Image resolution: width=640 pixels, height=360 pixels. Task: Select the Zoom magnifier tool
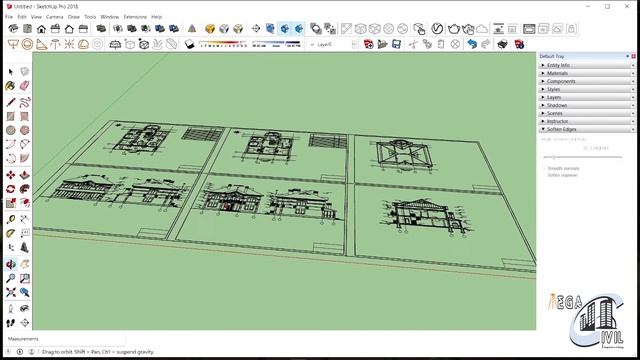pyautogui.click(x=11, y=278)
